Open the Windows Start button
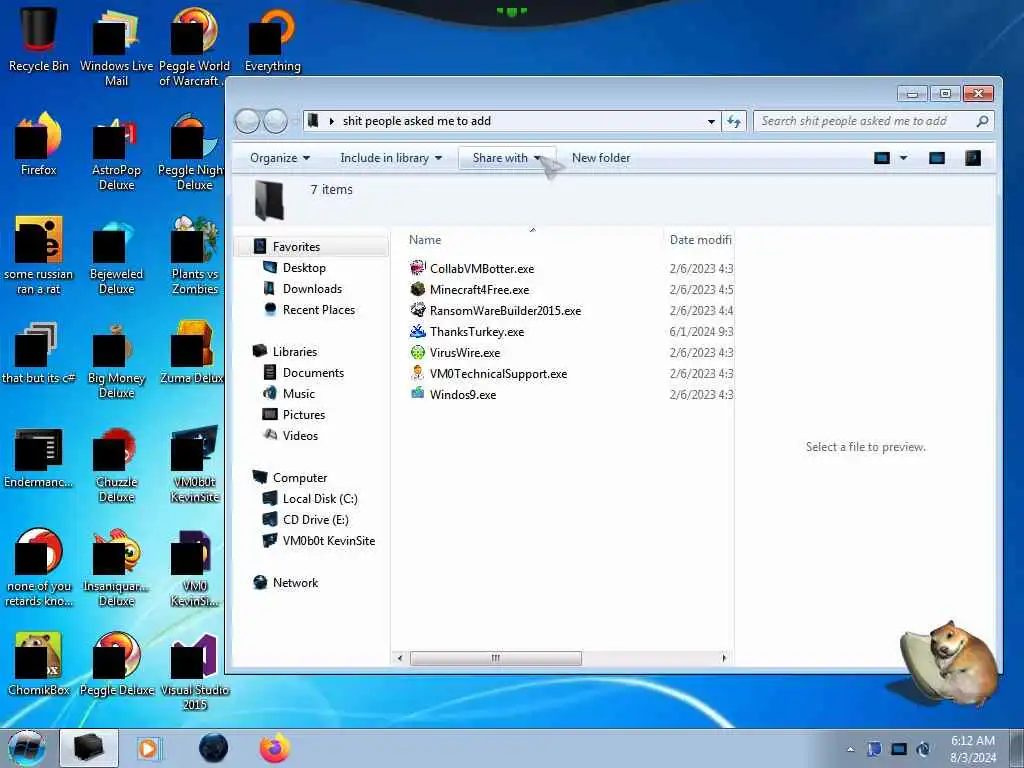The width and height of the screenshot is (1024, 768). point(27,748)
